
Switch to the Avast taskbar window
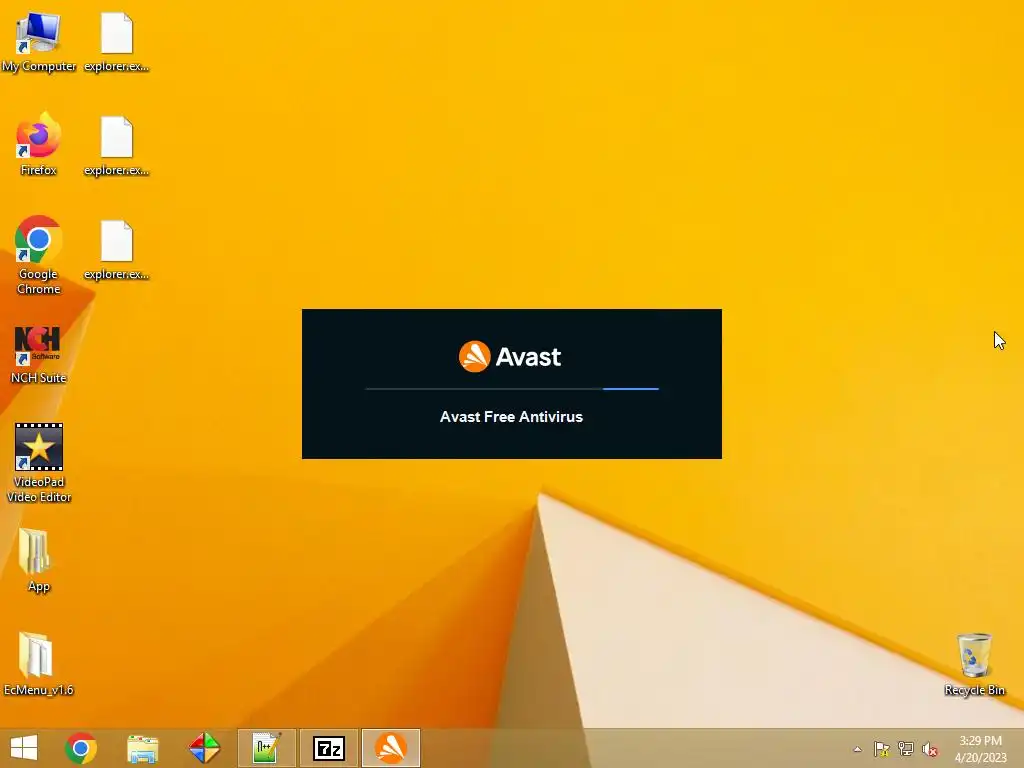pos(391,748)
